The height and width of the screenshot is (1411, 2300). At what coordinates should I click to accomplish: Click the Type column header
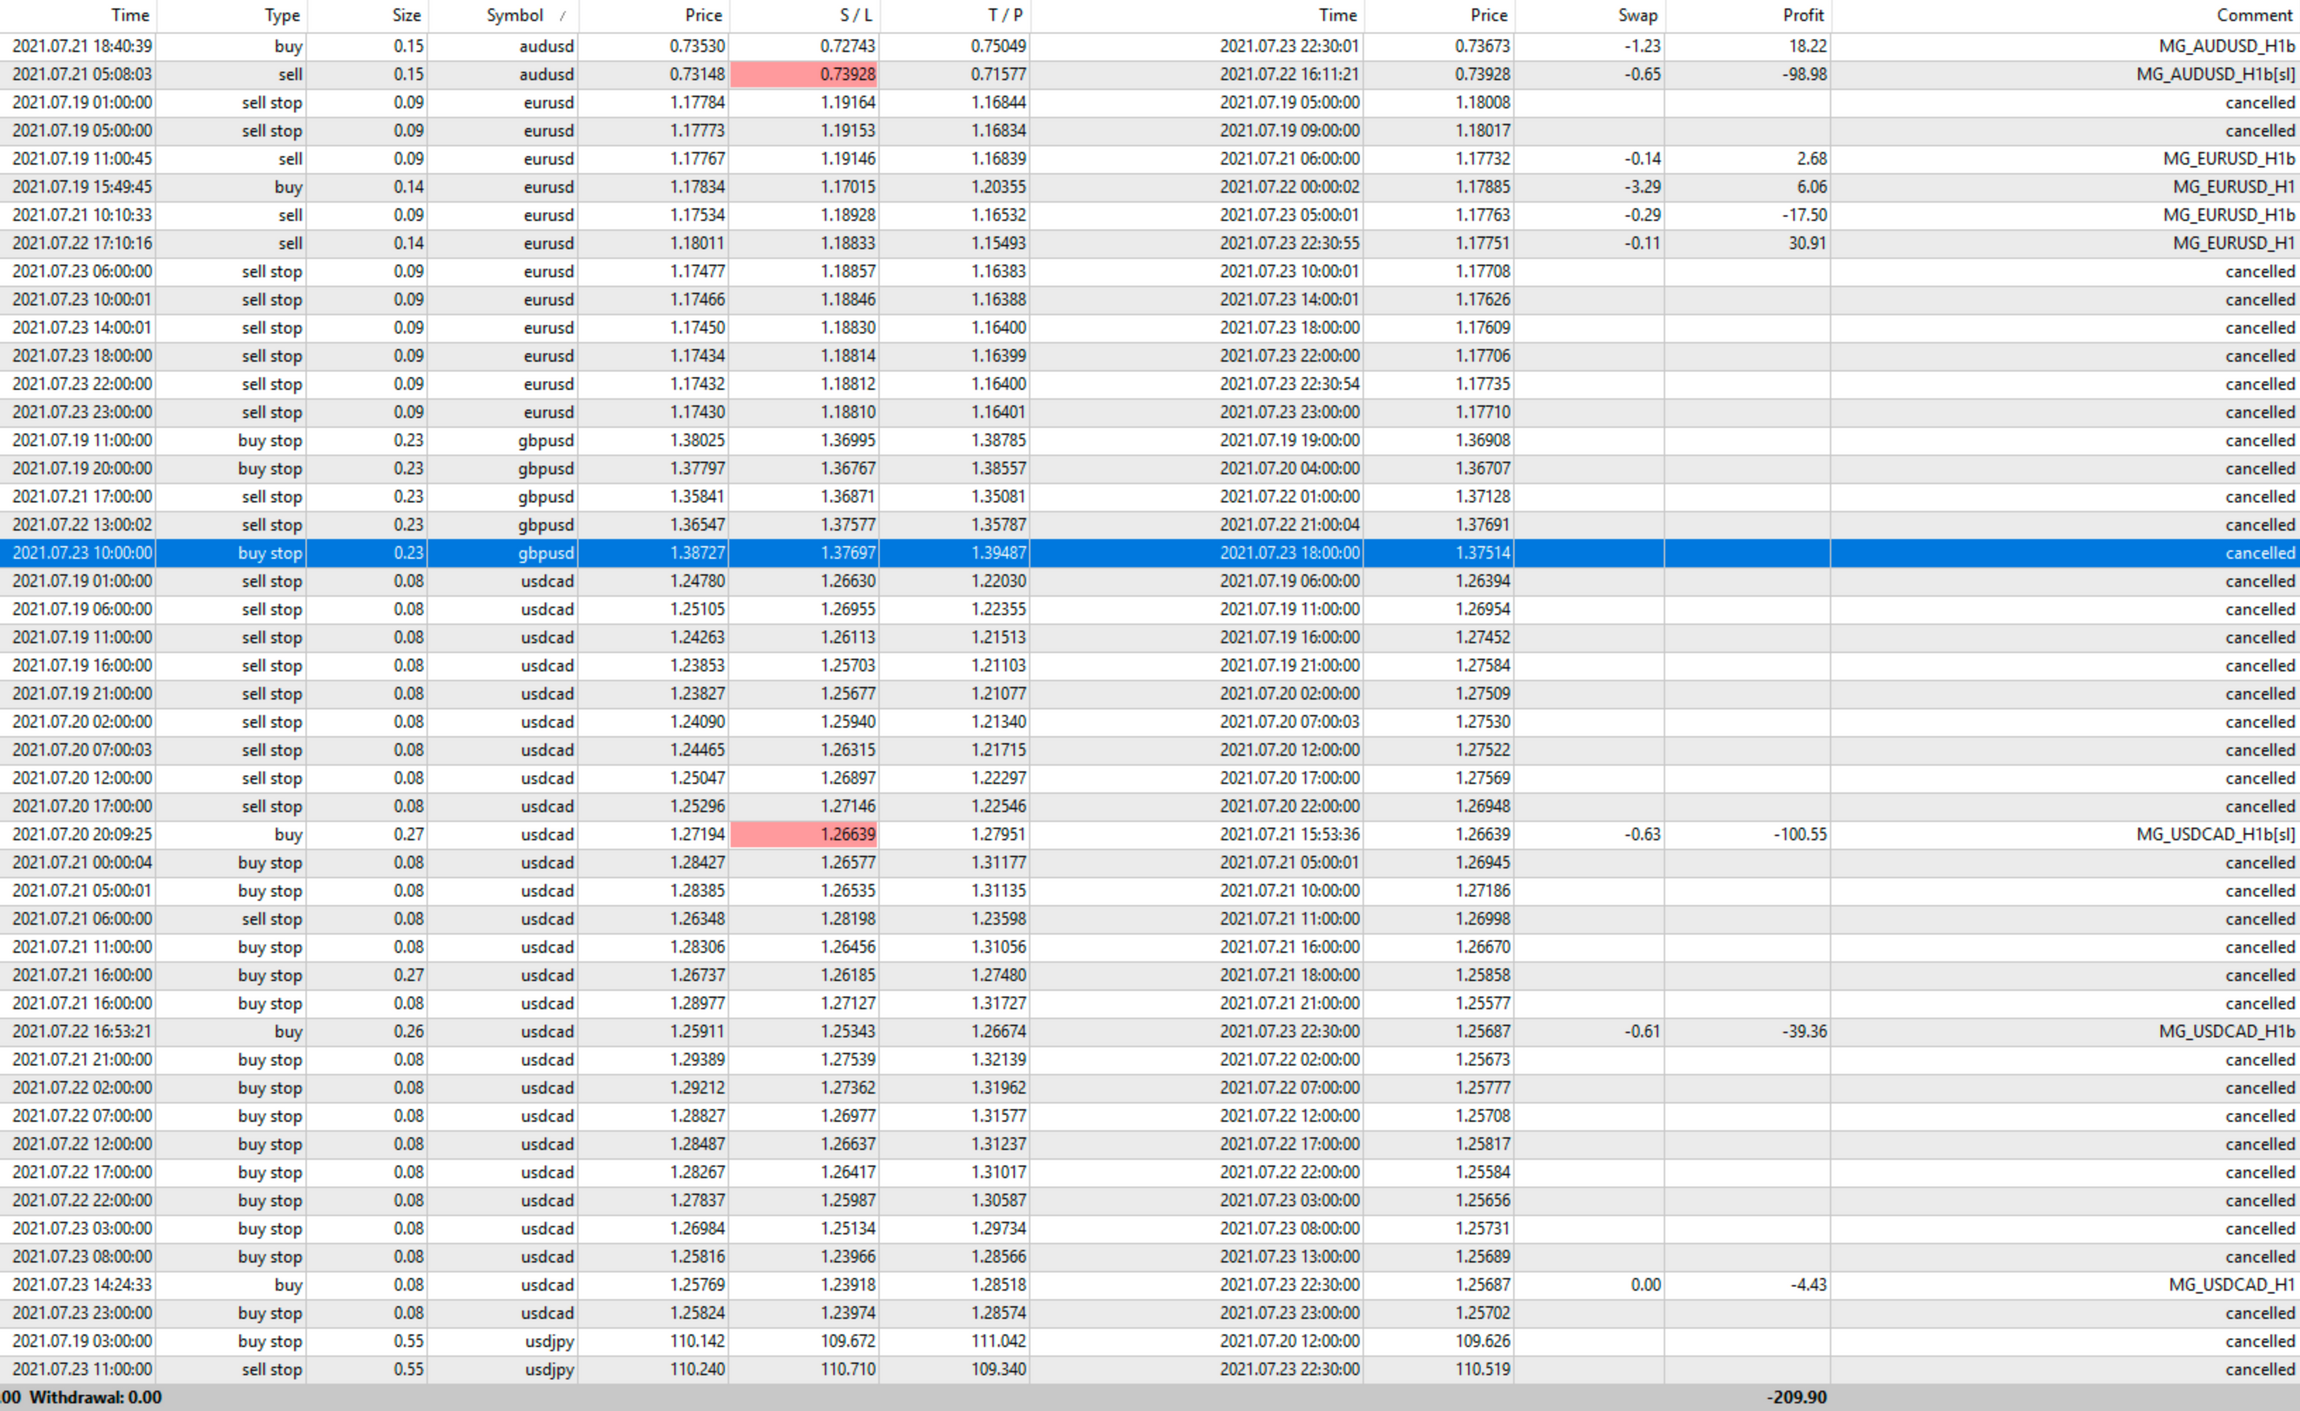(281, 15)
